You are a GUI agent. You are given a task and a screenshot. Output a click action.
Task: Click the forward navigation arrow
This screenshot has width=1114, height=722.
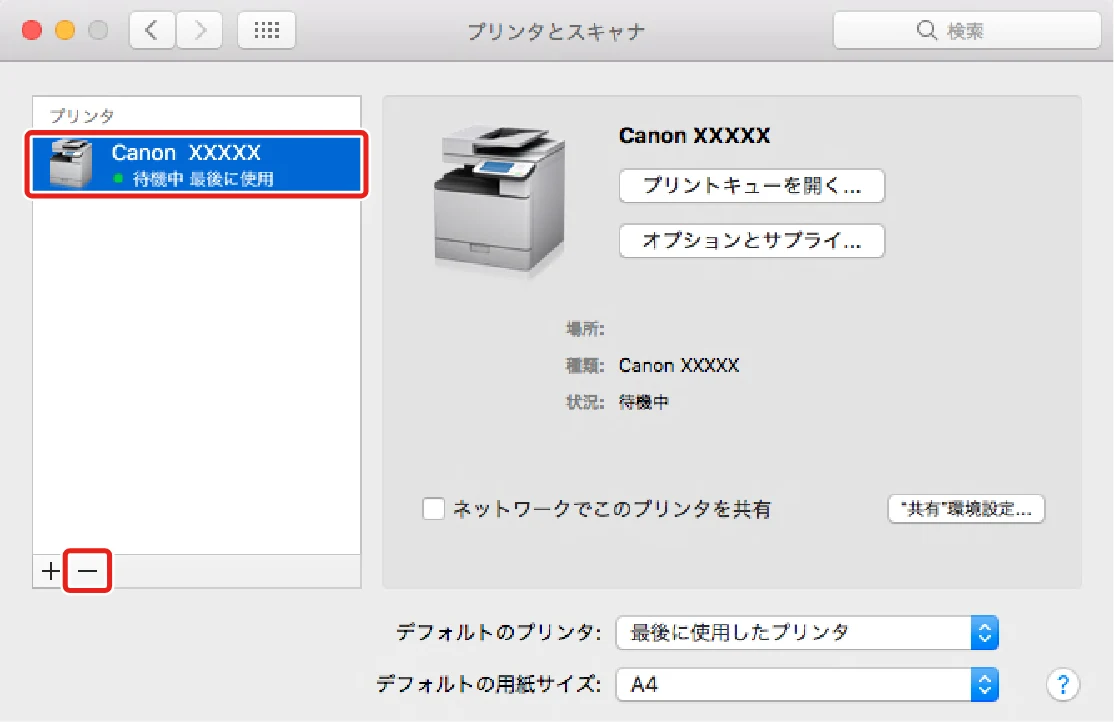[x=200, y=31]
